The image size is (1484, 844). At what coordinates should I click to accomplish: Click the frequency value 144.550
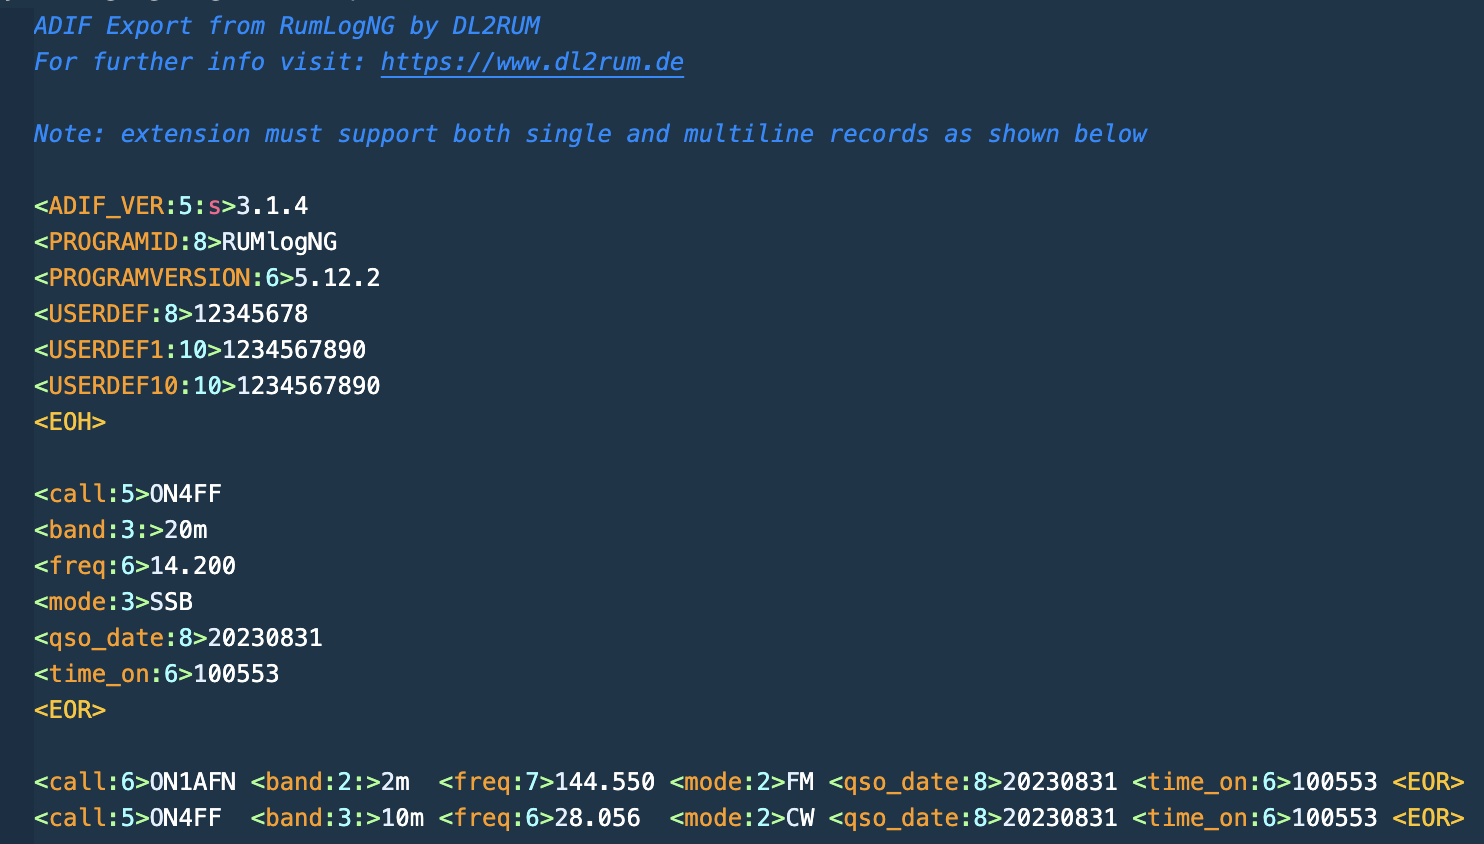pos(605,782)
